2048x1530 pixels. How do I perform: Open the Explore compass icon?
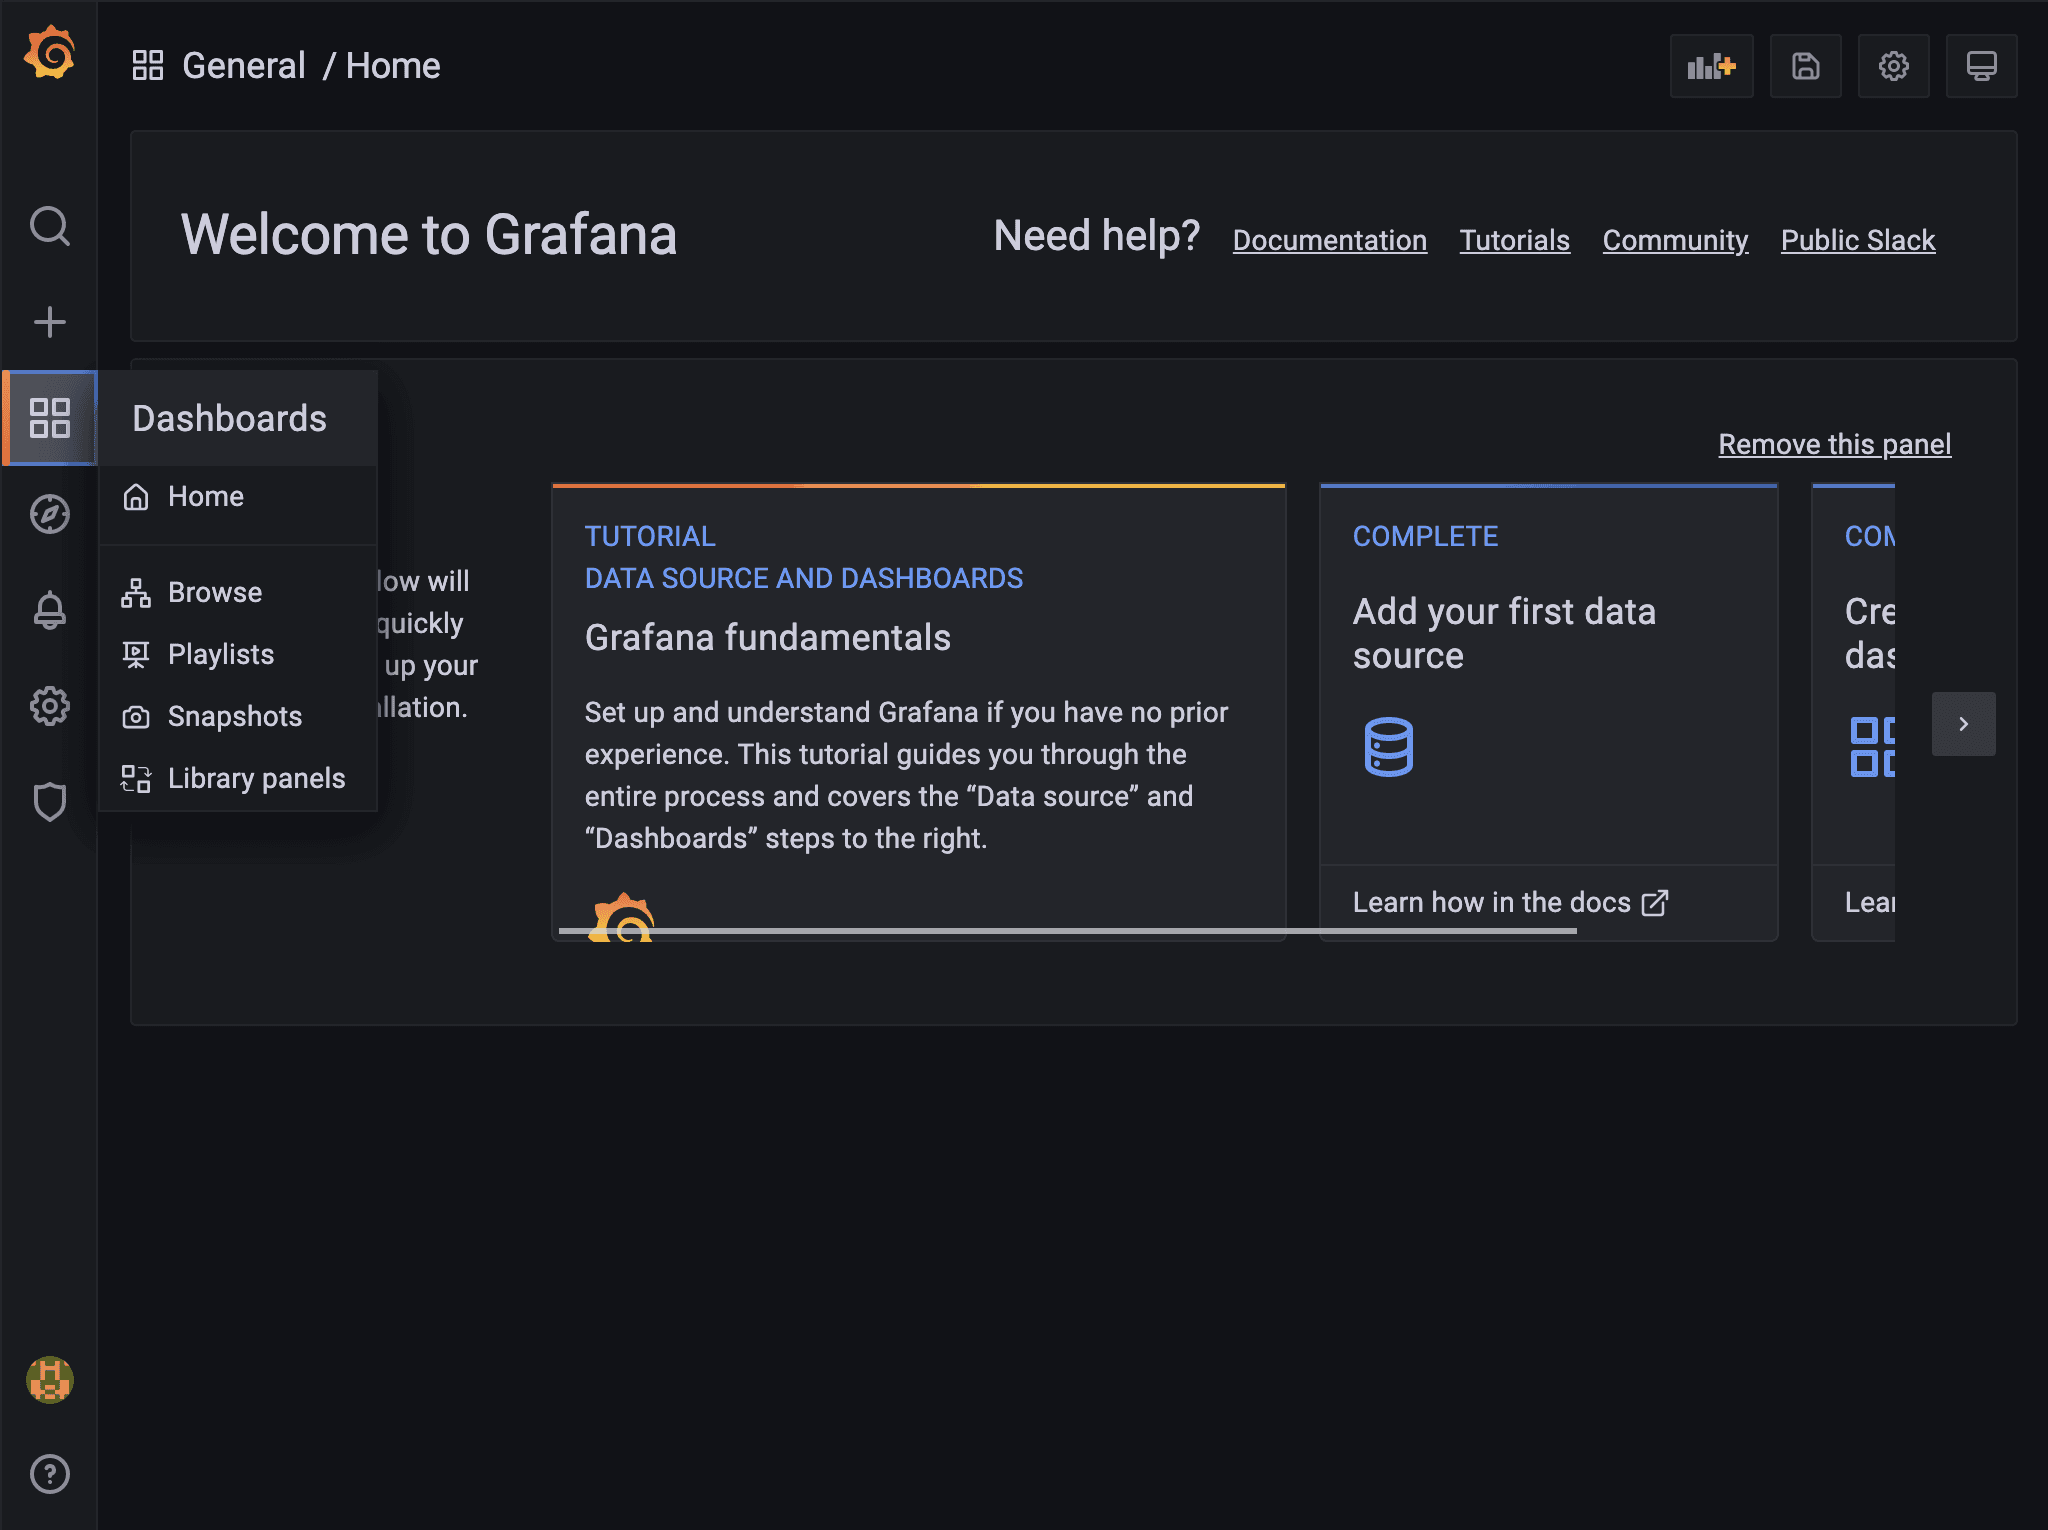point(49,514)
